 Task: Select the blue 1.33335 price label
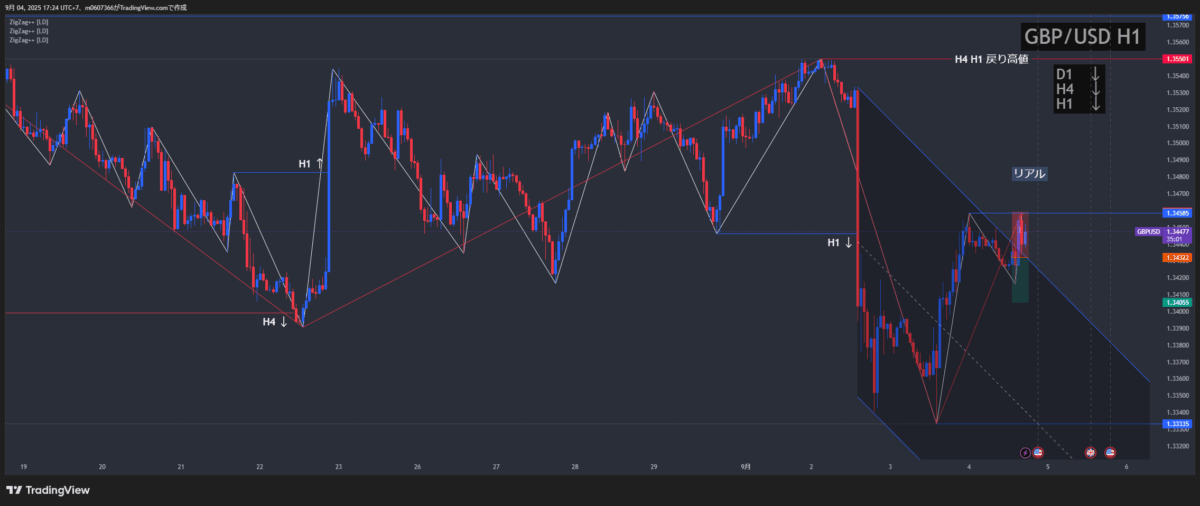coord(1175,424)
